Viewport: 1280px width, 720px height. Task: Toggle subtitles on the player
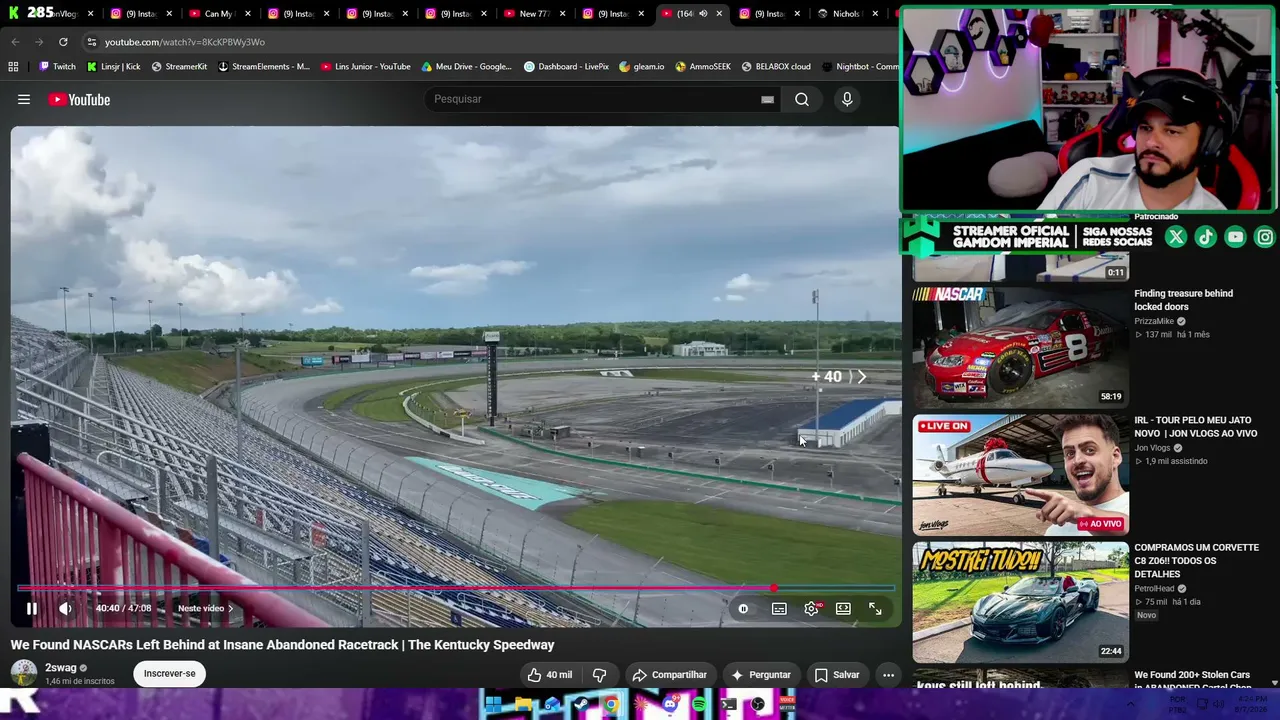coord(779,608)
